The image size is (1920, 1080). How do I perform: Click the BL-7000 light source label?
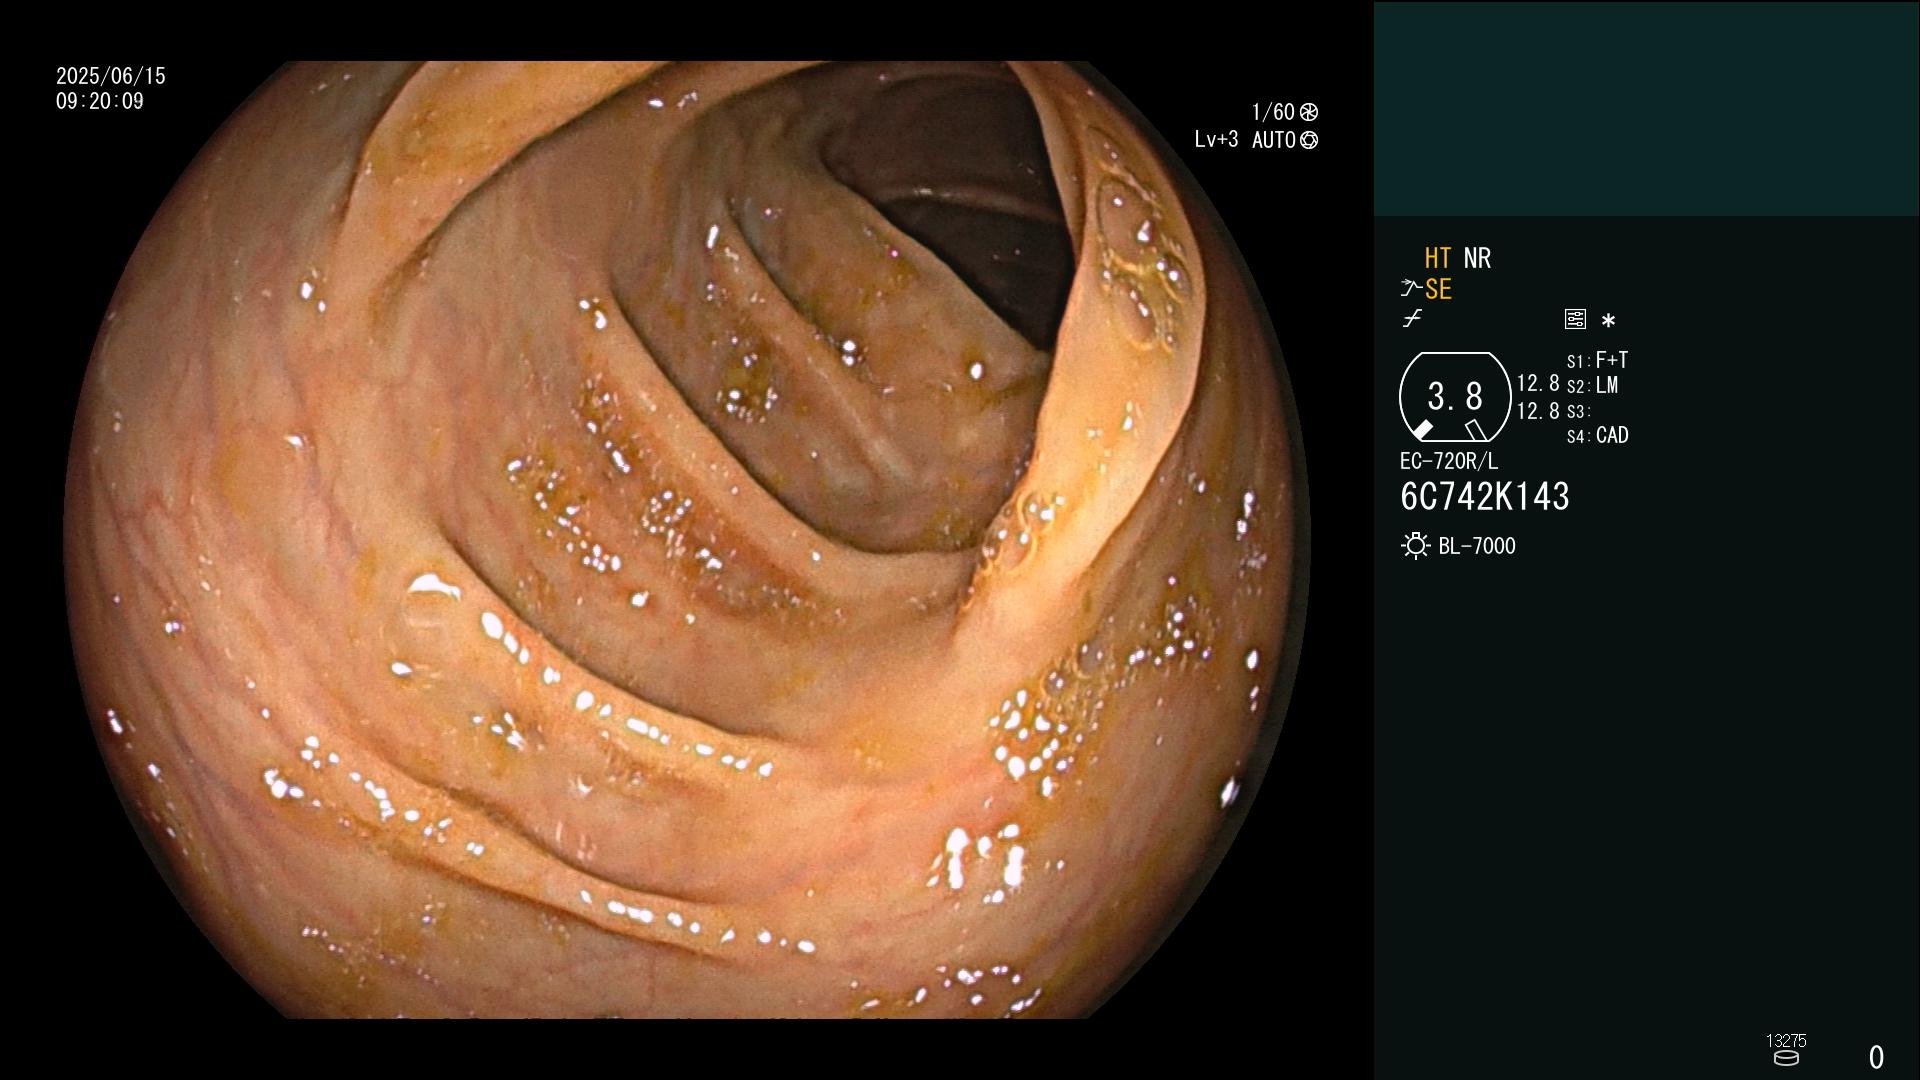pos(1477,546)
